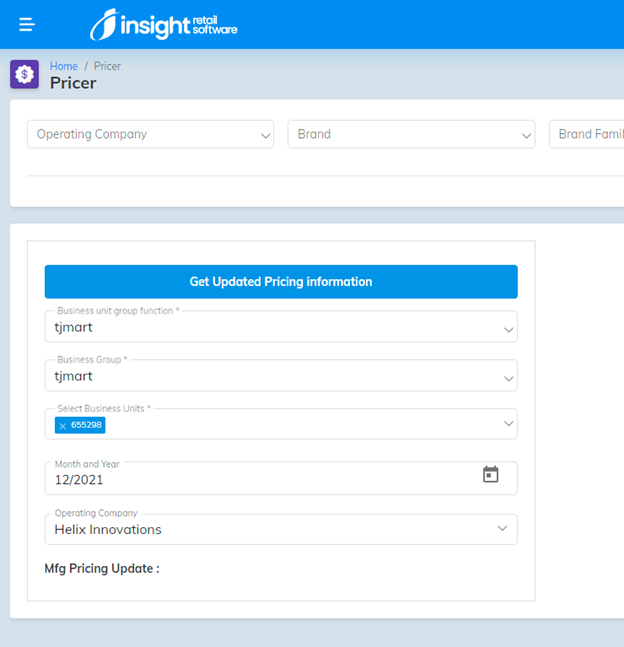This screenshot has width=624, height=647.
Task: Expand Business unit group function dropdown
Action: pos(281,326)
